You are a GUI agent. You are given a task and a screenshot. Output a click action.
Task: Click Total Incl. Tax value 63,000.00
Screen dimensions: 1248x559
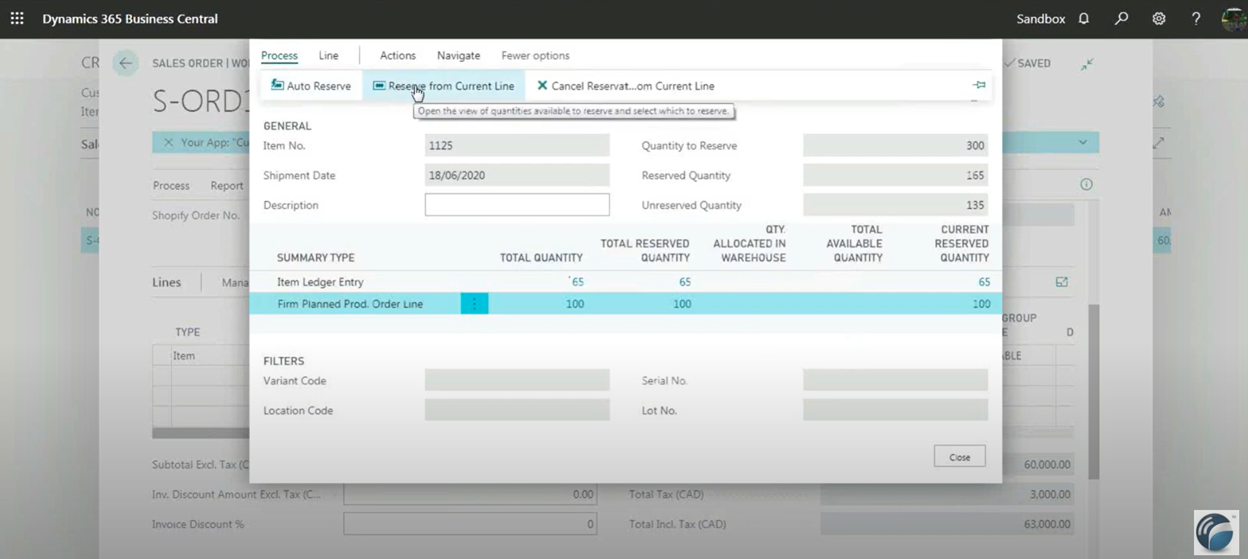click(x=947, y=524)
